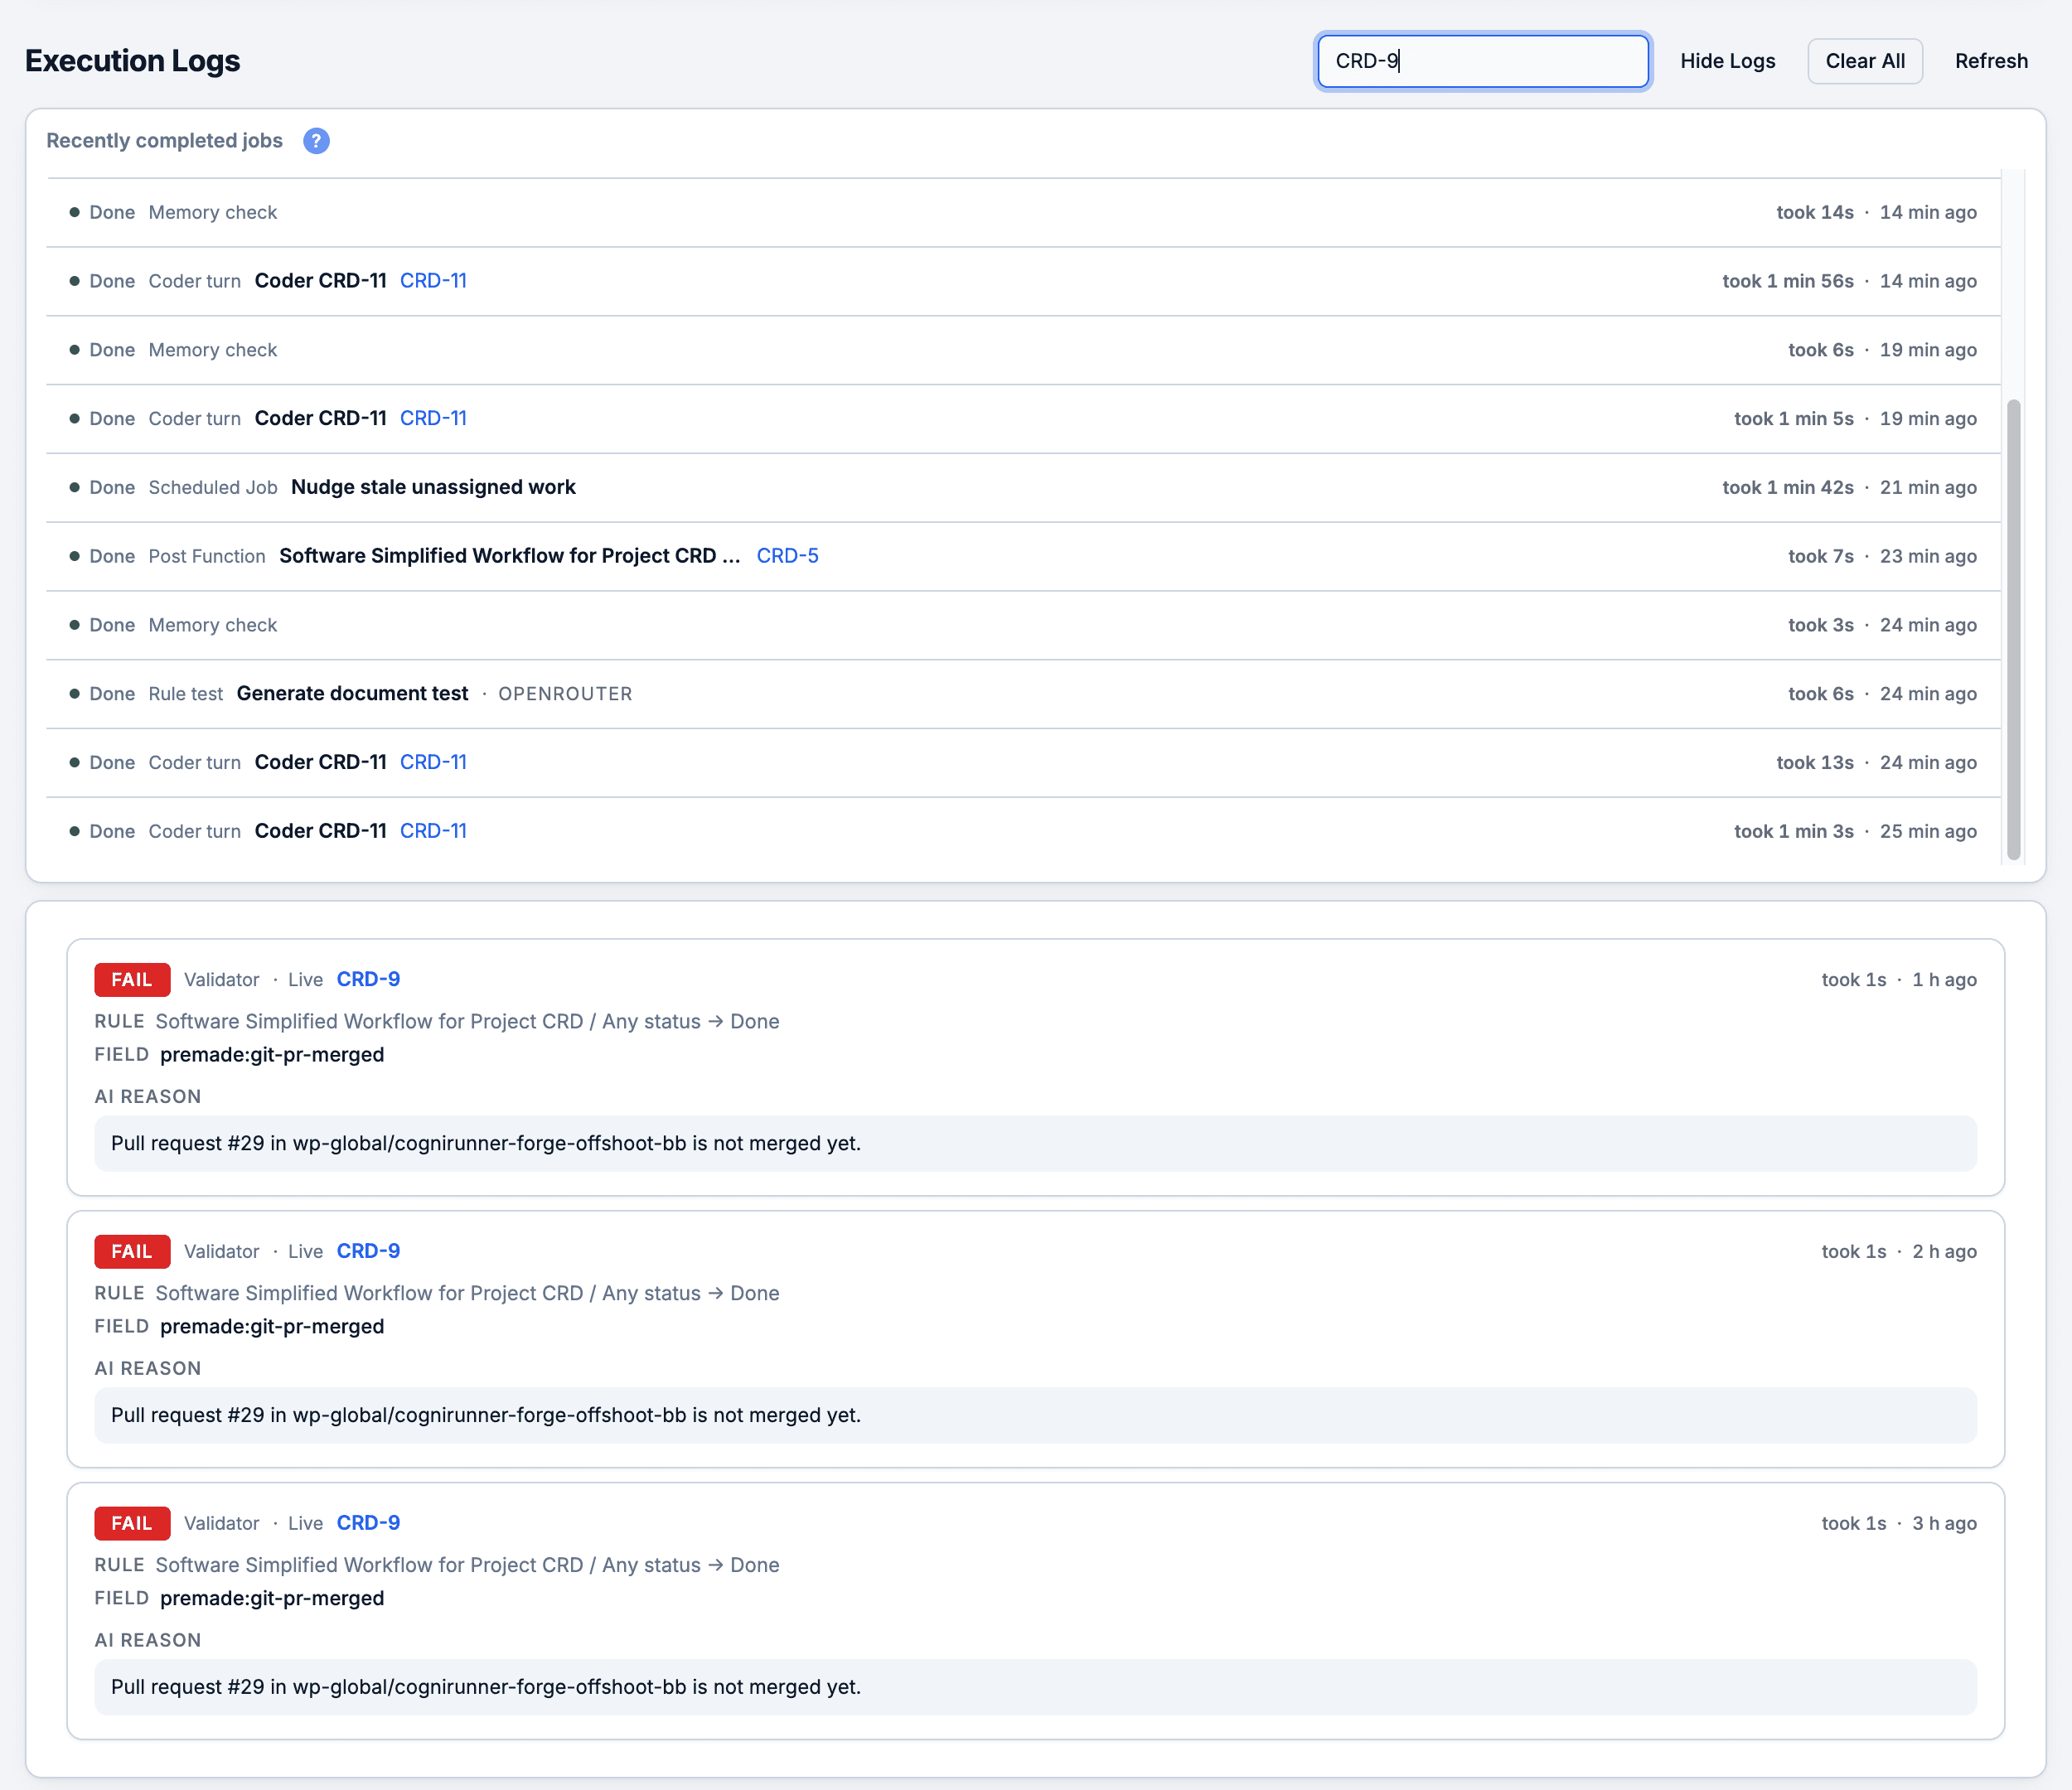Open CRD-9 link in the 1 h ago log

(x=368, y=979)
